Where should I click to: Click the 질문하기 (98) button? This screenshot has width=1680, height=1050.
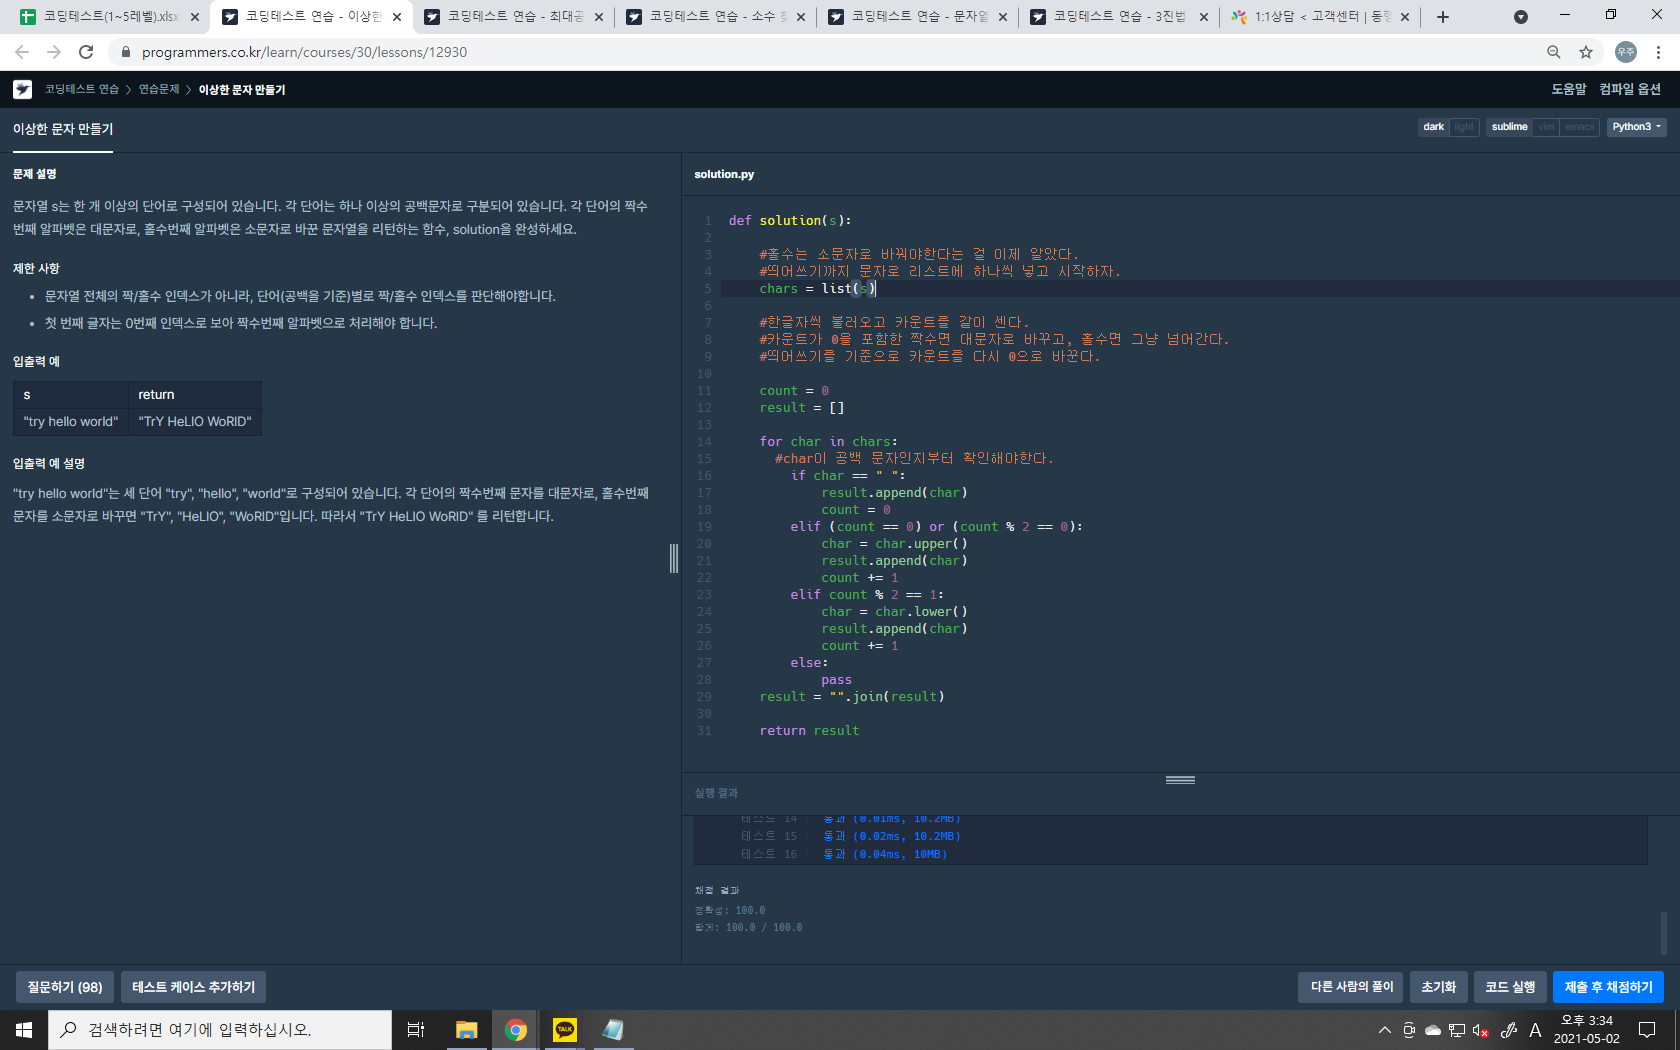[65, 987]
